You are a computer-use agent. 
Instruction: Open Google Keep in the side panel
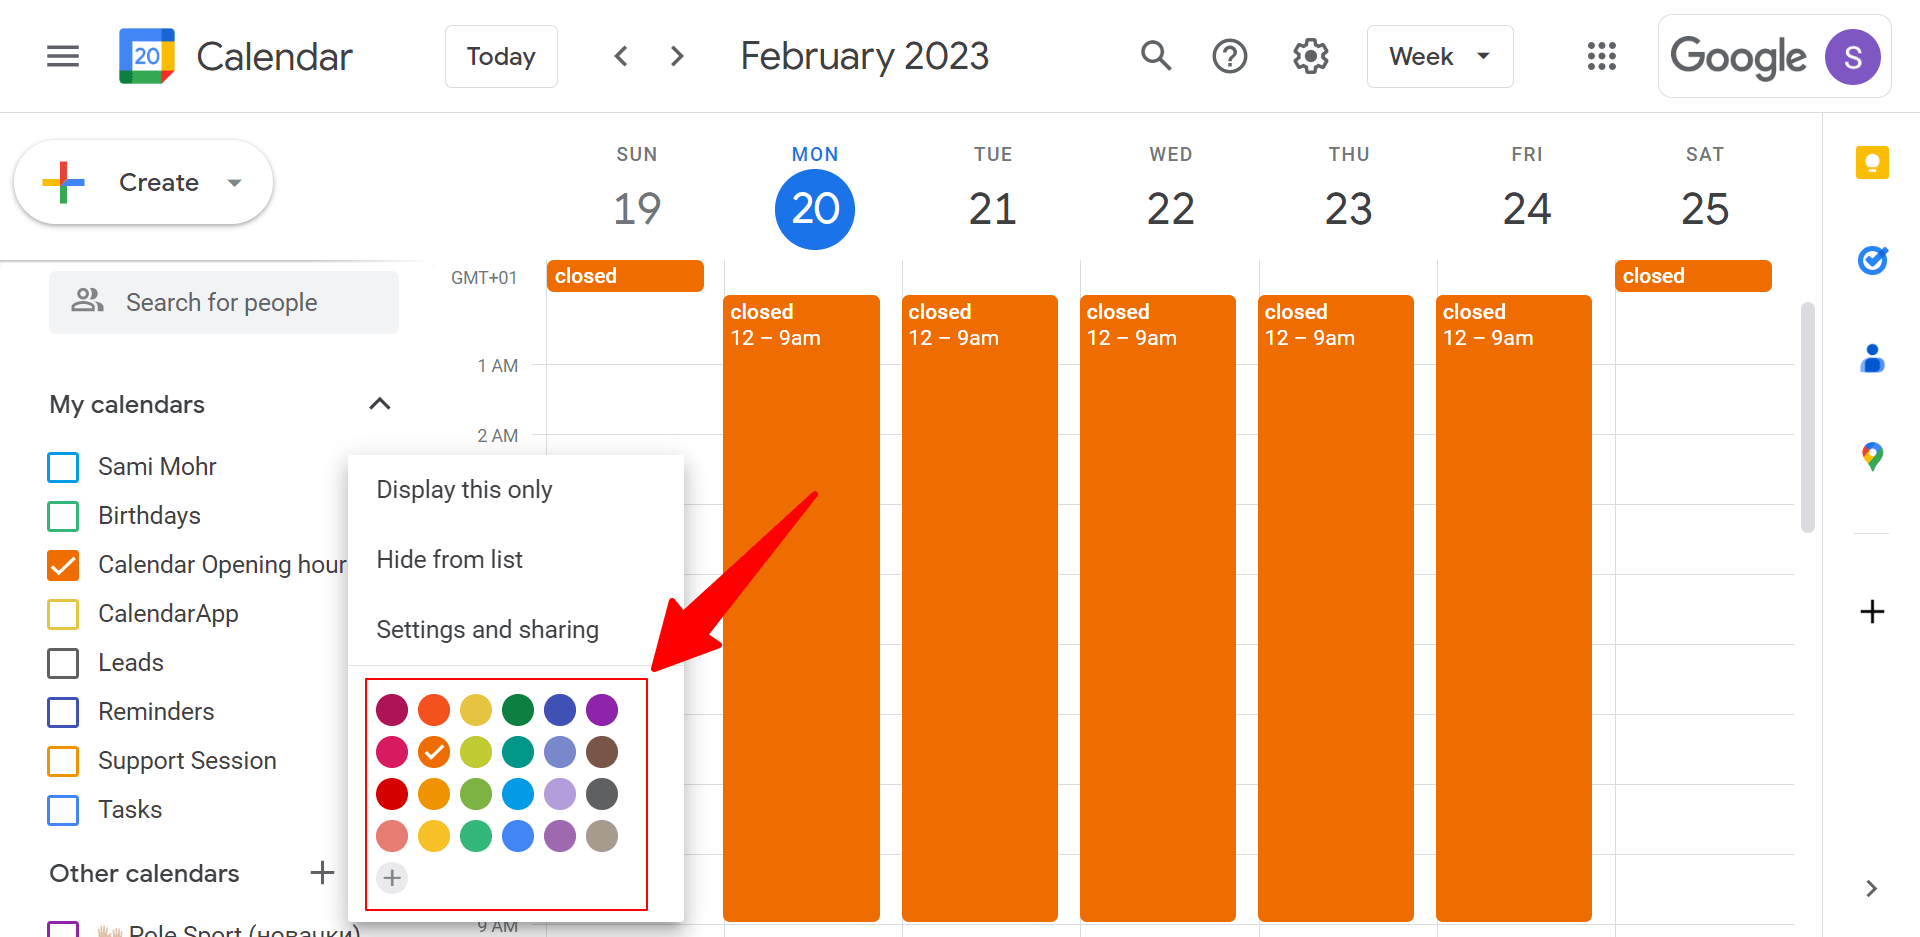click(1872, 163)
